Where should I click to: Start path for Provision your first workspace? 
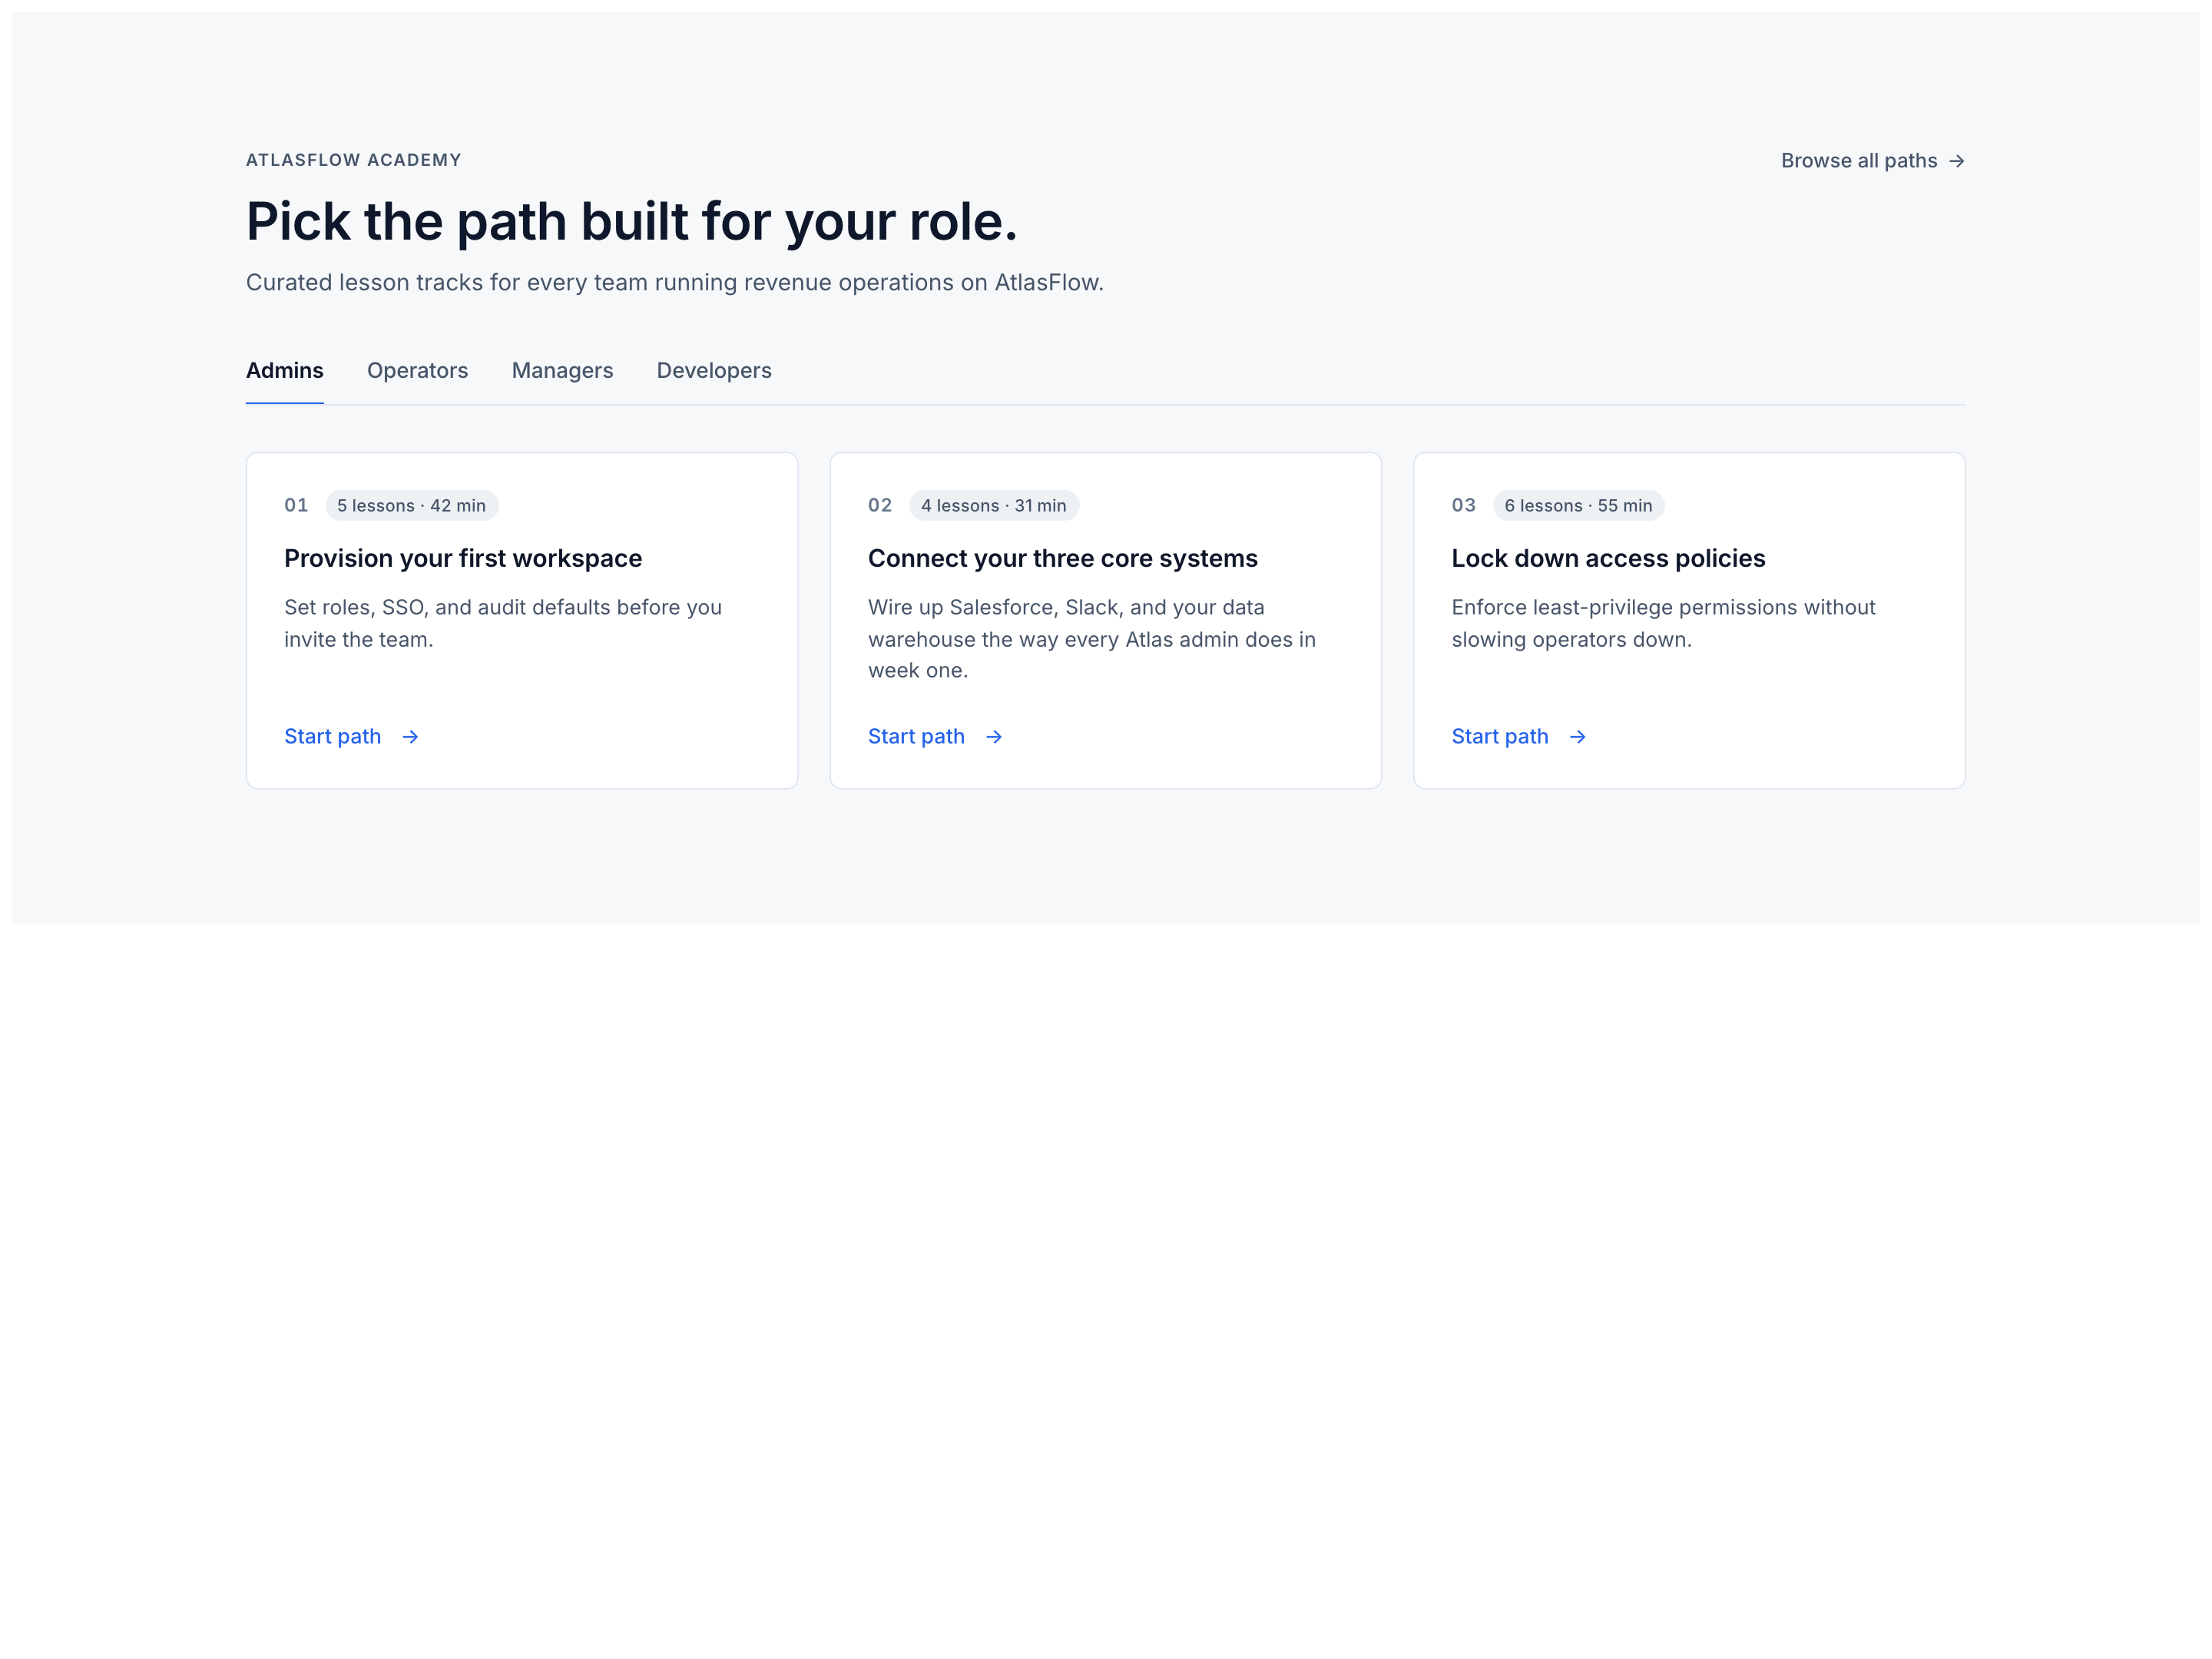pyautogui.click(x=351, y=737)
